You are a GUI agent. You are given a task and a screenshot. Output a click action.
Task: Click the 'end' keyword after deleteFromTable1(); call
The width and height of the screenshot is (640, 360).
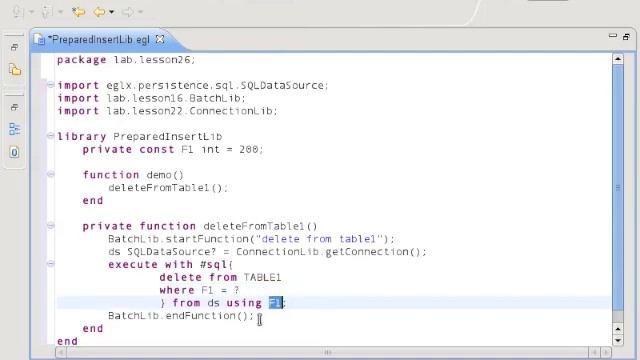93,200
